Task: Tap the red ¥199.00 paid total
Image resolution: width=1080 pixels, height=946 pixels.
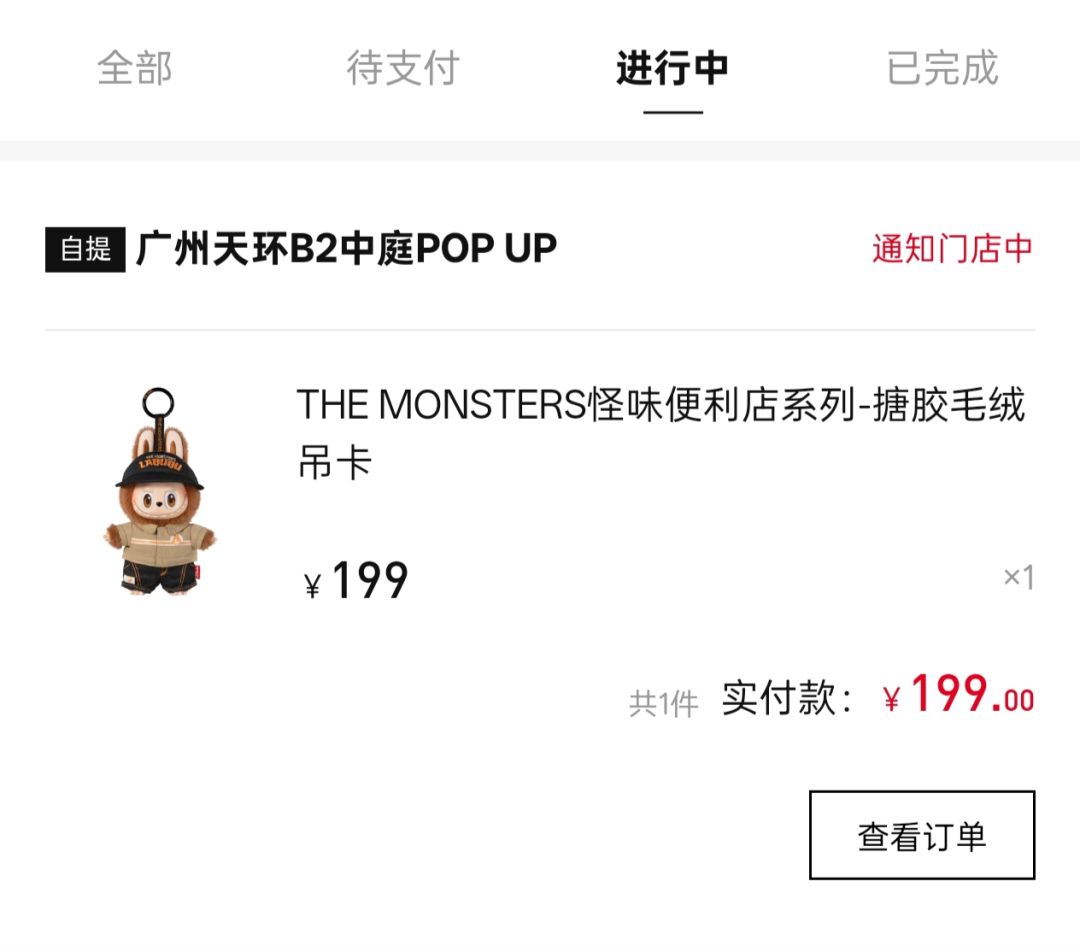Action: pyautogui.click(x=959, y=695)
